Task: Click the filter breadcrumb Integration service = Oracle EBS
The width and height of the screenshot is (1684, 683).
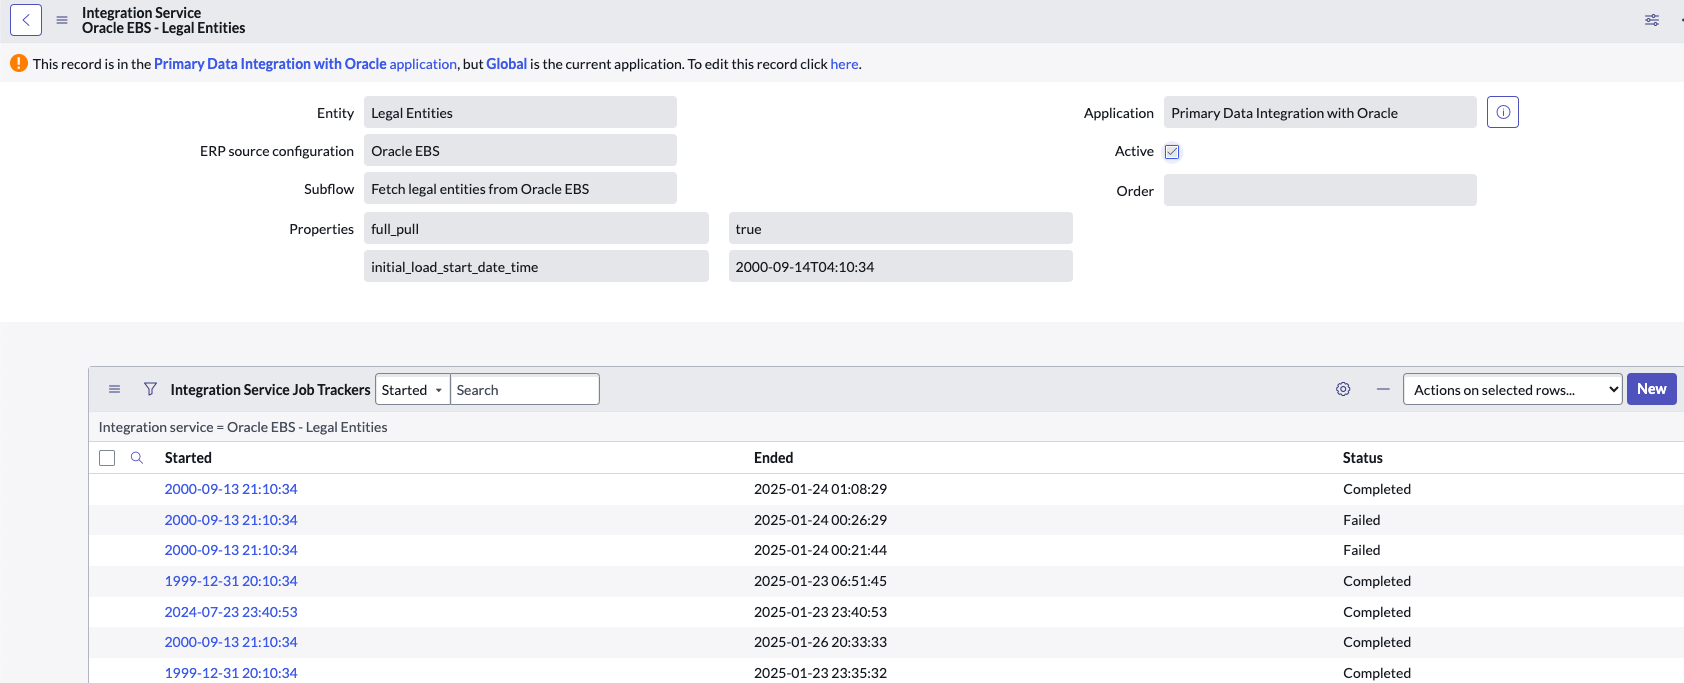Action: click(x=243, y=427)
